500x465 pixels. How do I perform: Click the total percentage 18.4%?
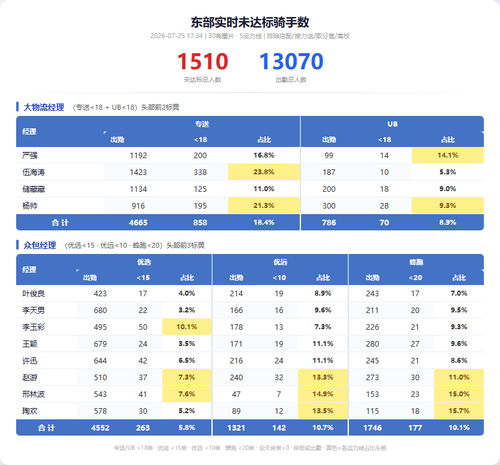[264, 222]
